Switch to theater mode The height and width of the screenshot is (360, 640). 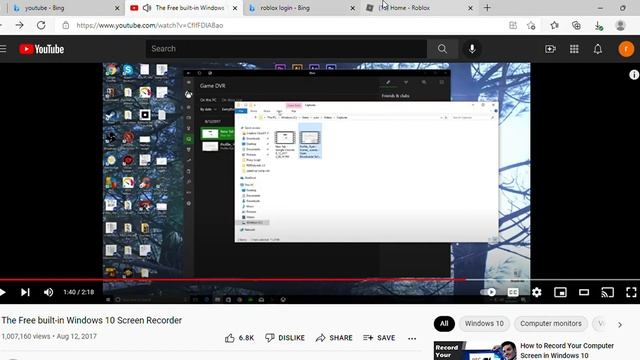tap(584, 292)
